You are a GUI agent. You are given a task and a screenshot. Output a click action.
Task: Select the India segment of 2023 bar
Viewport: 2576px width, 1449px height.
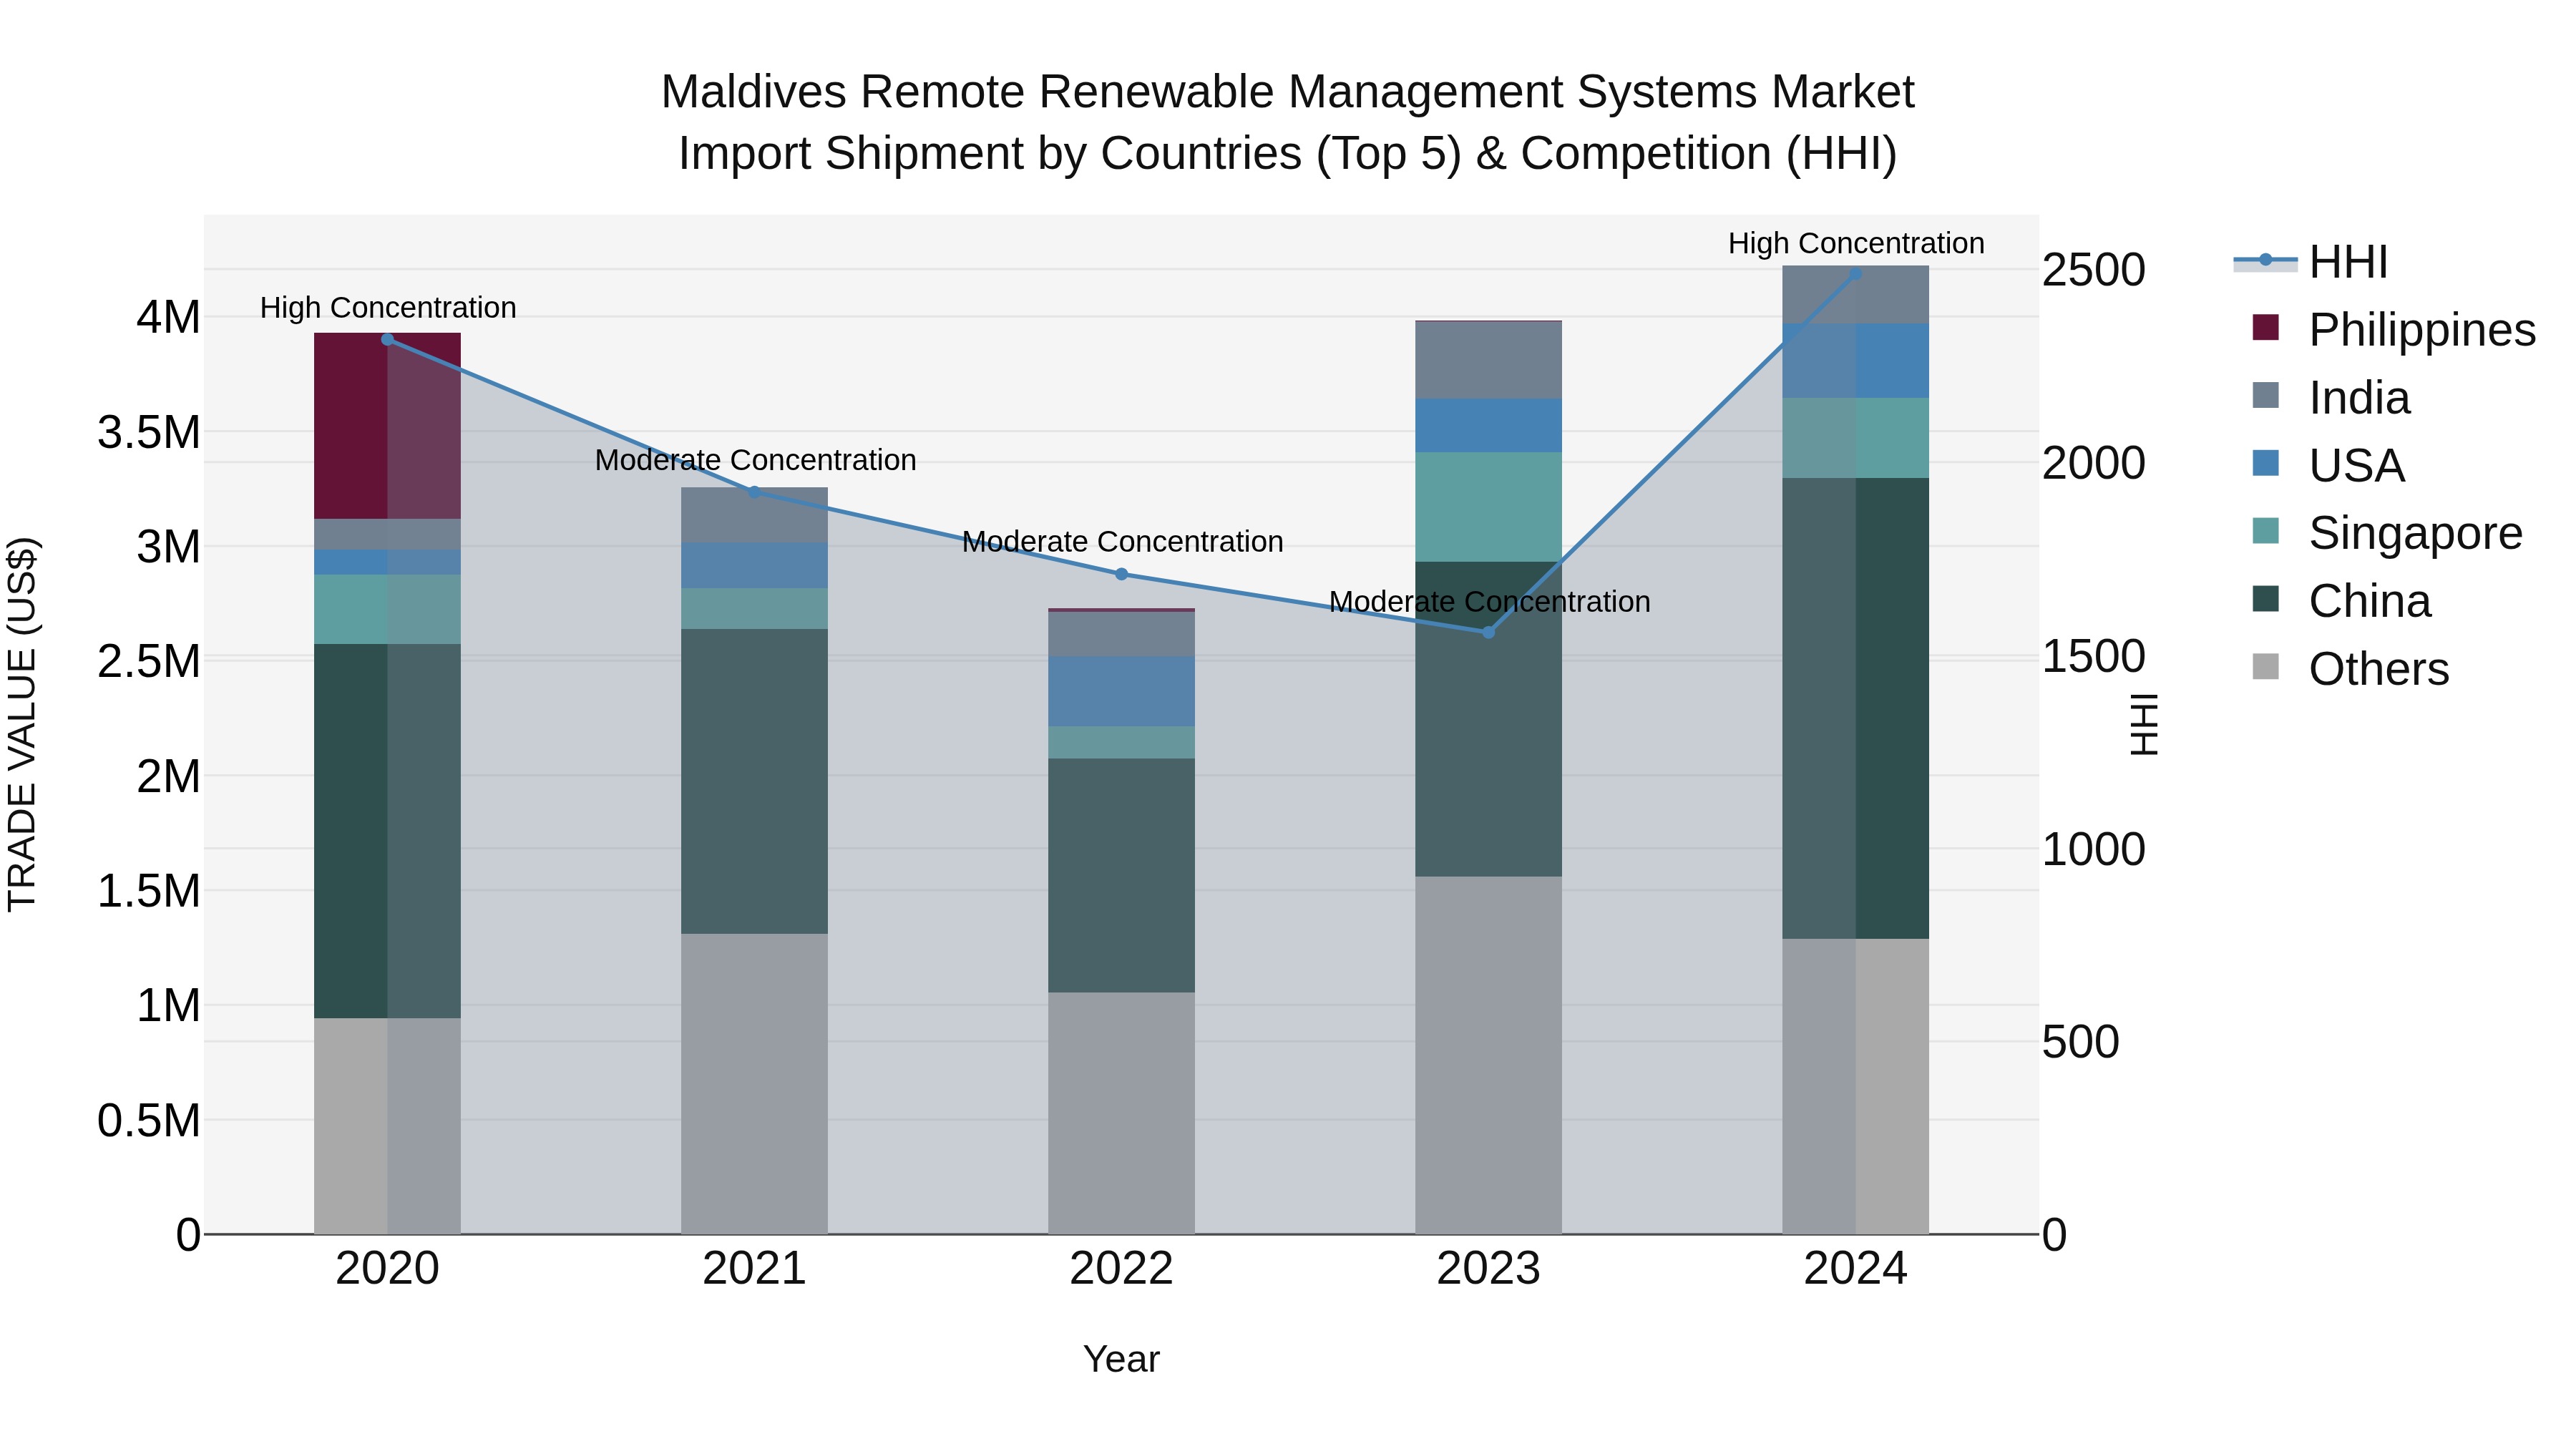point(1488,360)
